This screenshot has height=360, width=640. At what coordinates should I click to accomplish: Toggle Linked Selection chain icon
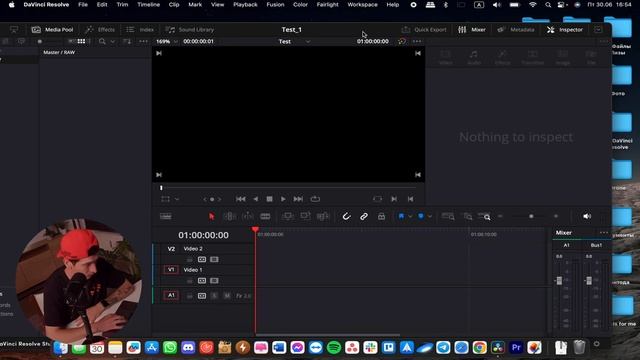(364, 216)
